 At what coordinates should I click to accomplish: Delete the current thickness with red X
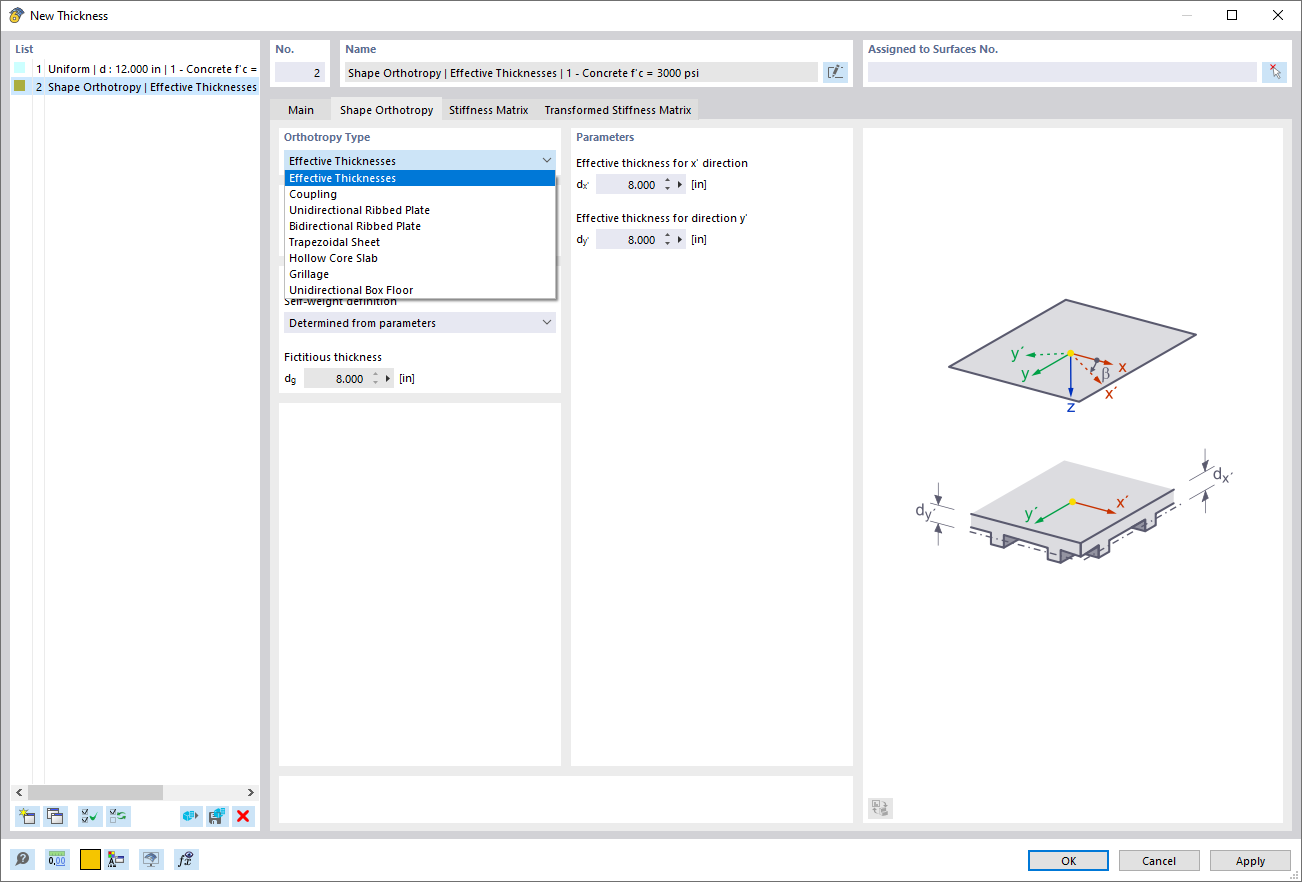click(x=243, y=816)
